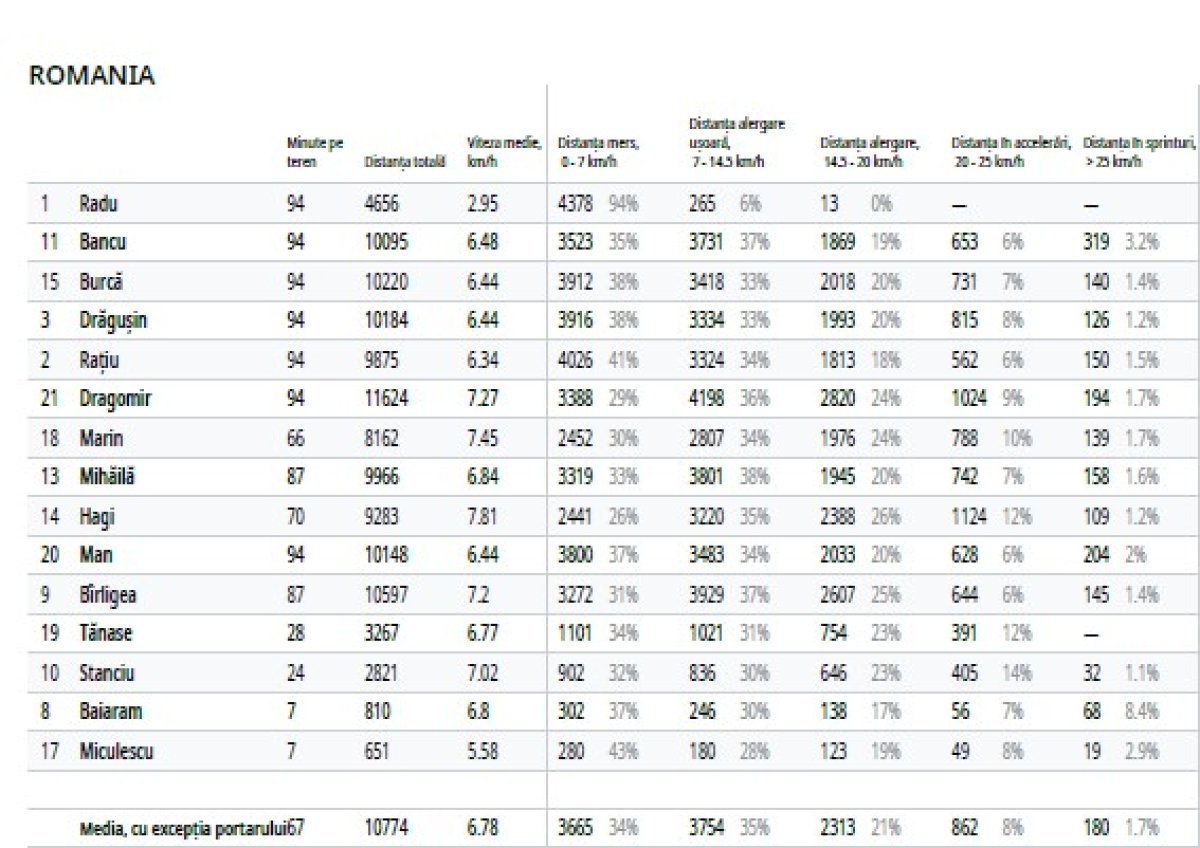This screenshot has width=1200, height=848.
Task: Click the 'Distanța totală' column header
Action: click(x=405, y=161)
